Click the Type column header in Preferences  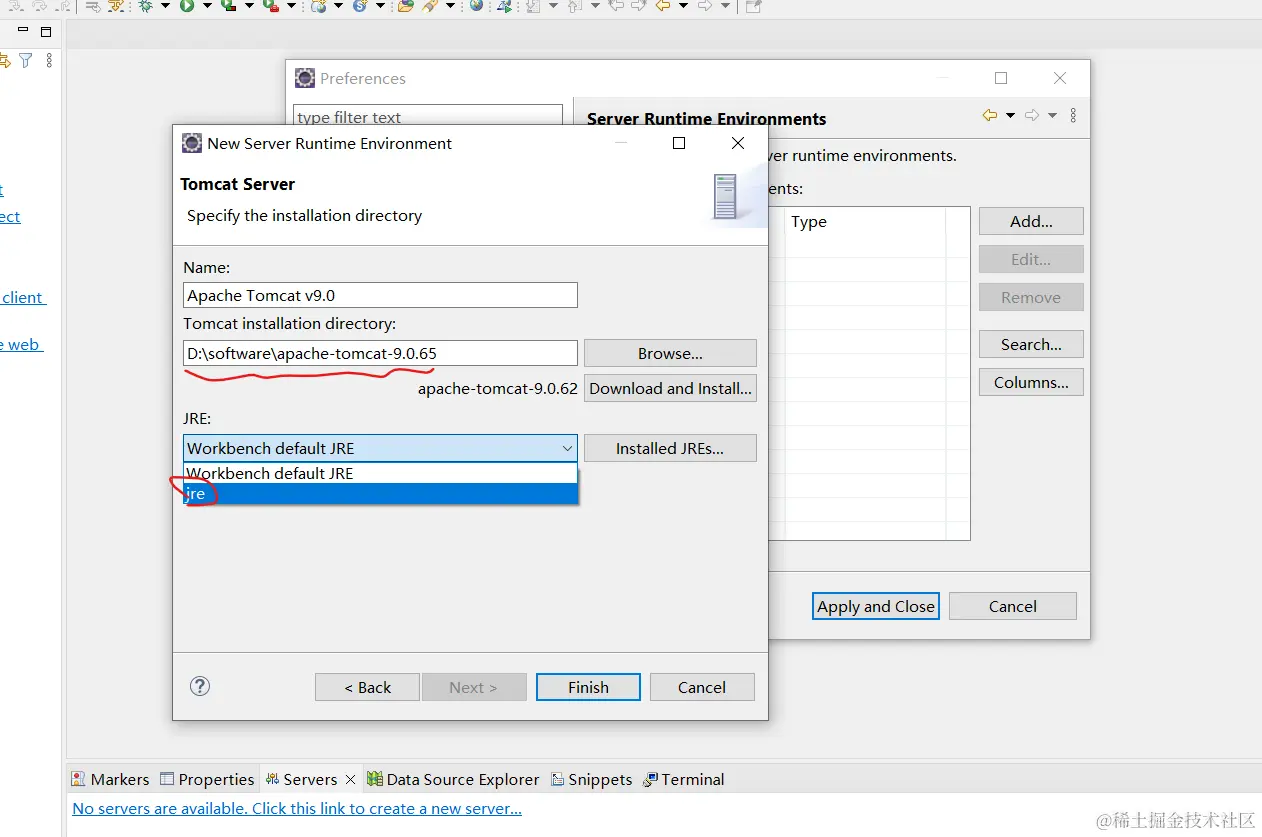(865, 221)
